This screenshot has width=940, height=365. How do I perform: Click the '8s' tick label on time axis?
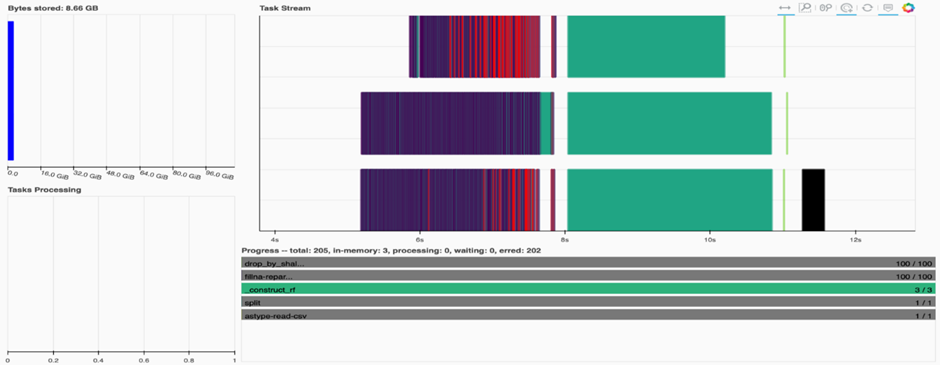[565, 239]
